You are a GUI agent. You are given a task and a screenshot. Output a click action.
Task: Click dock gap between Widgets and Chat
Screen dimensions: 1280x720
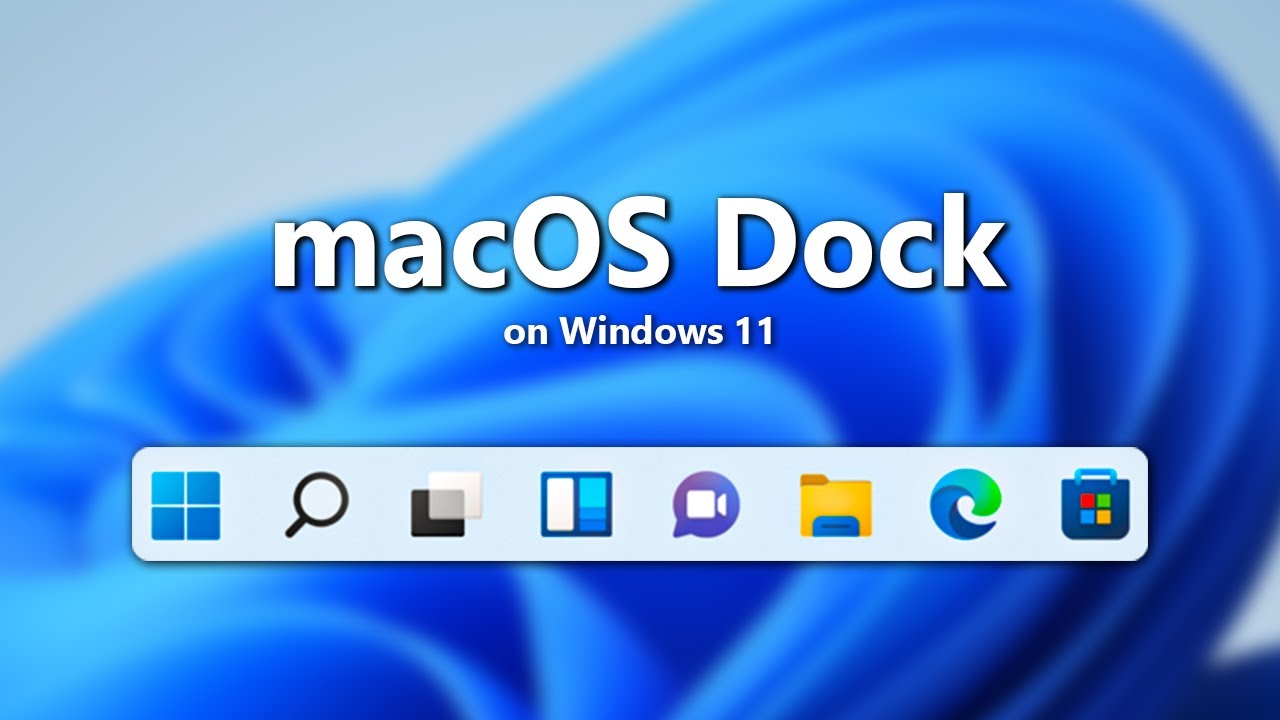coord(641,505)
